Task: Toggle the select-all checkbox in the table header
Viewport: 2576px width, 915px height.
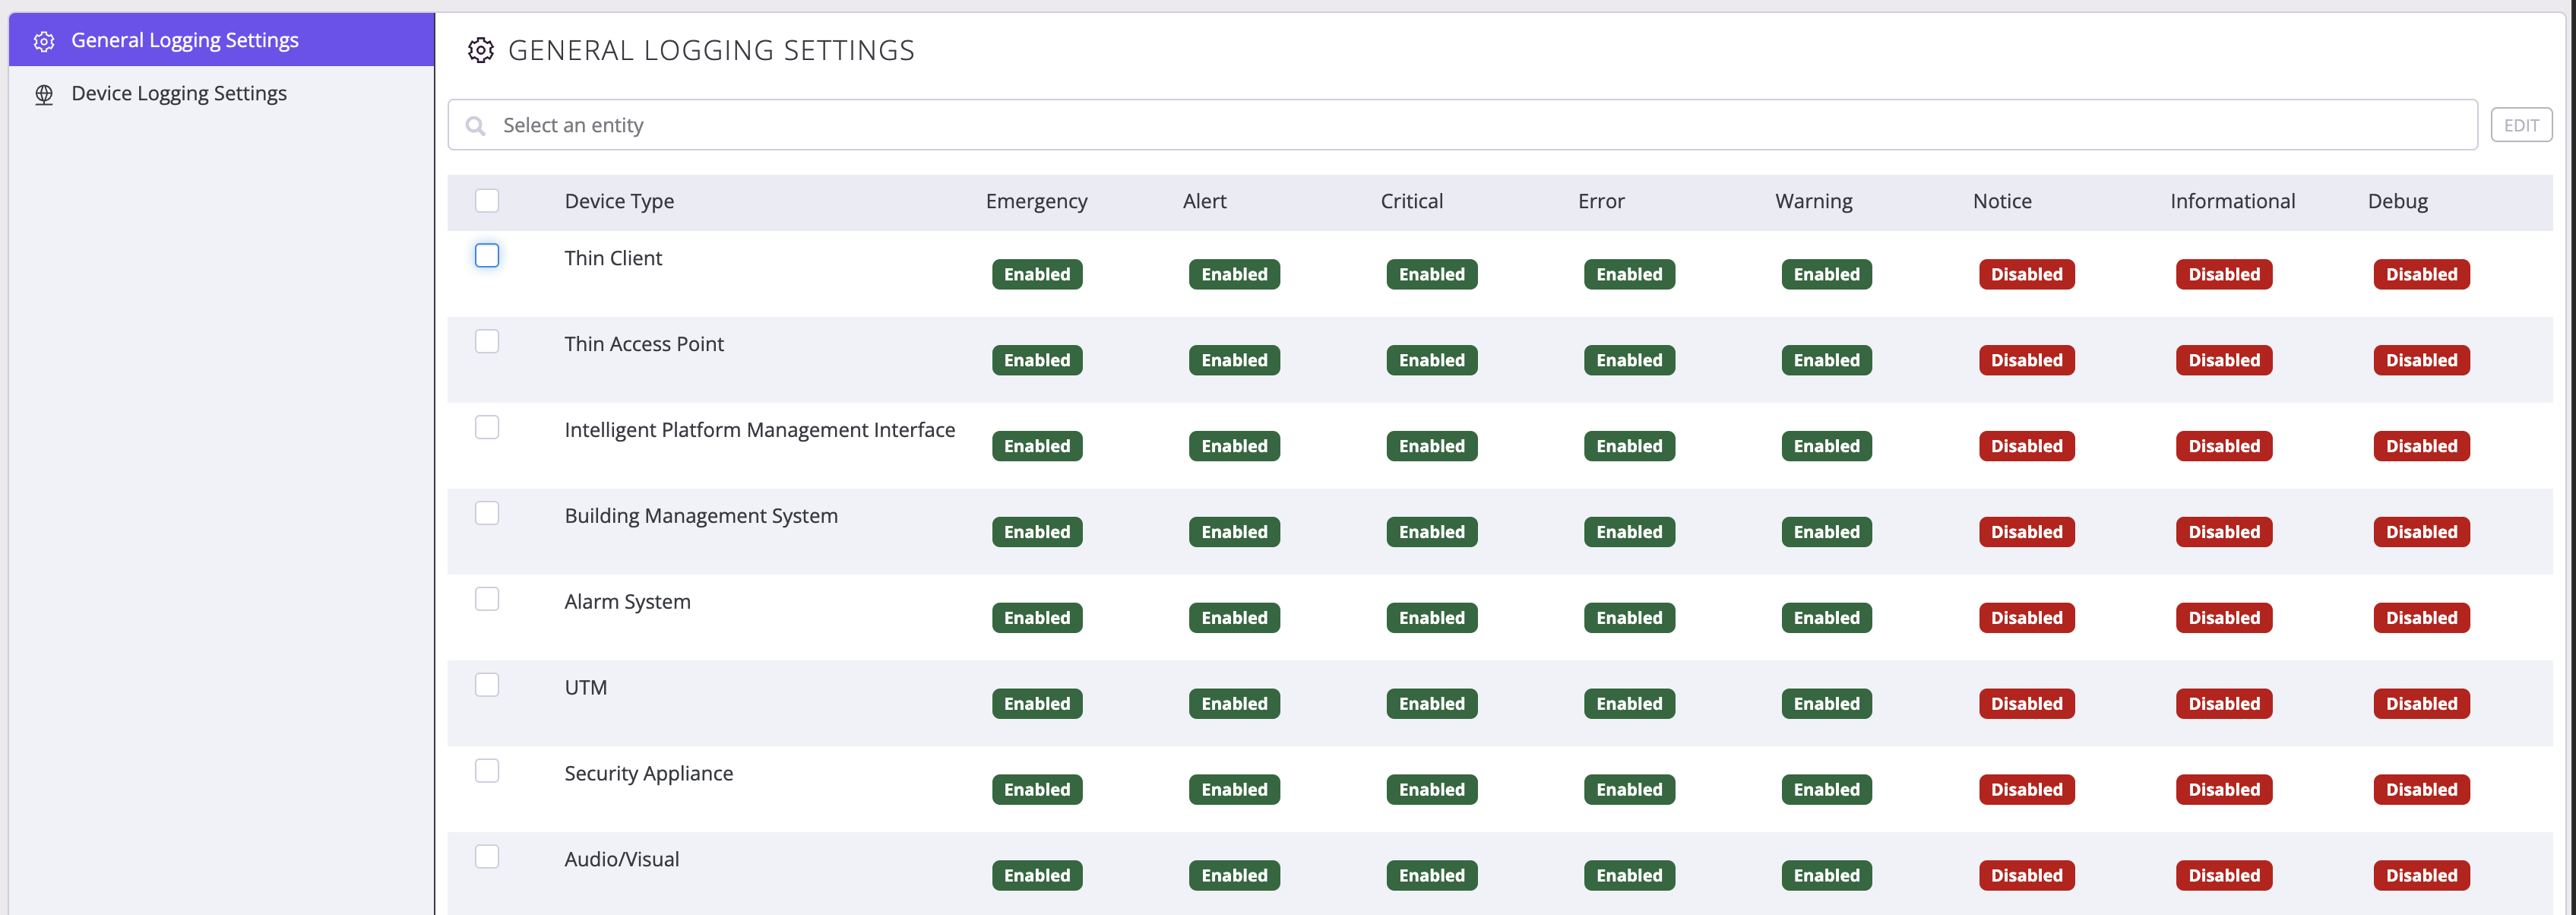Action: point(487,200)
